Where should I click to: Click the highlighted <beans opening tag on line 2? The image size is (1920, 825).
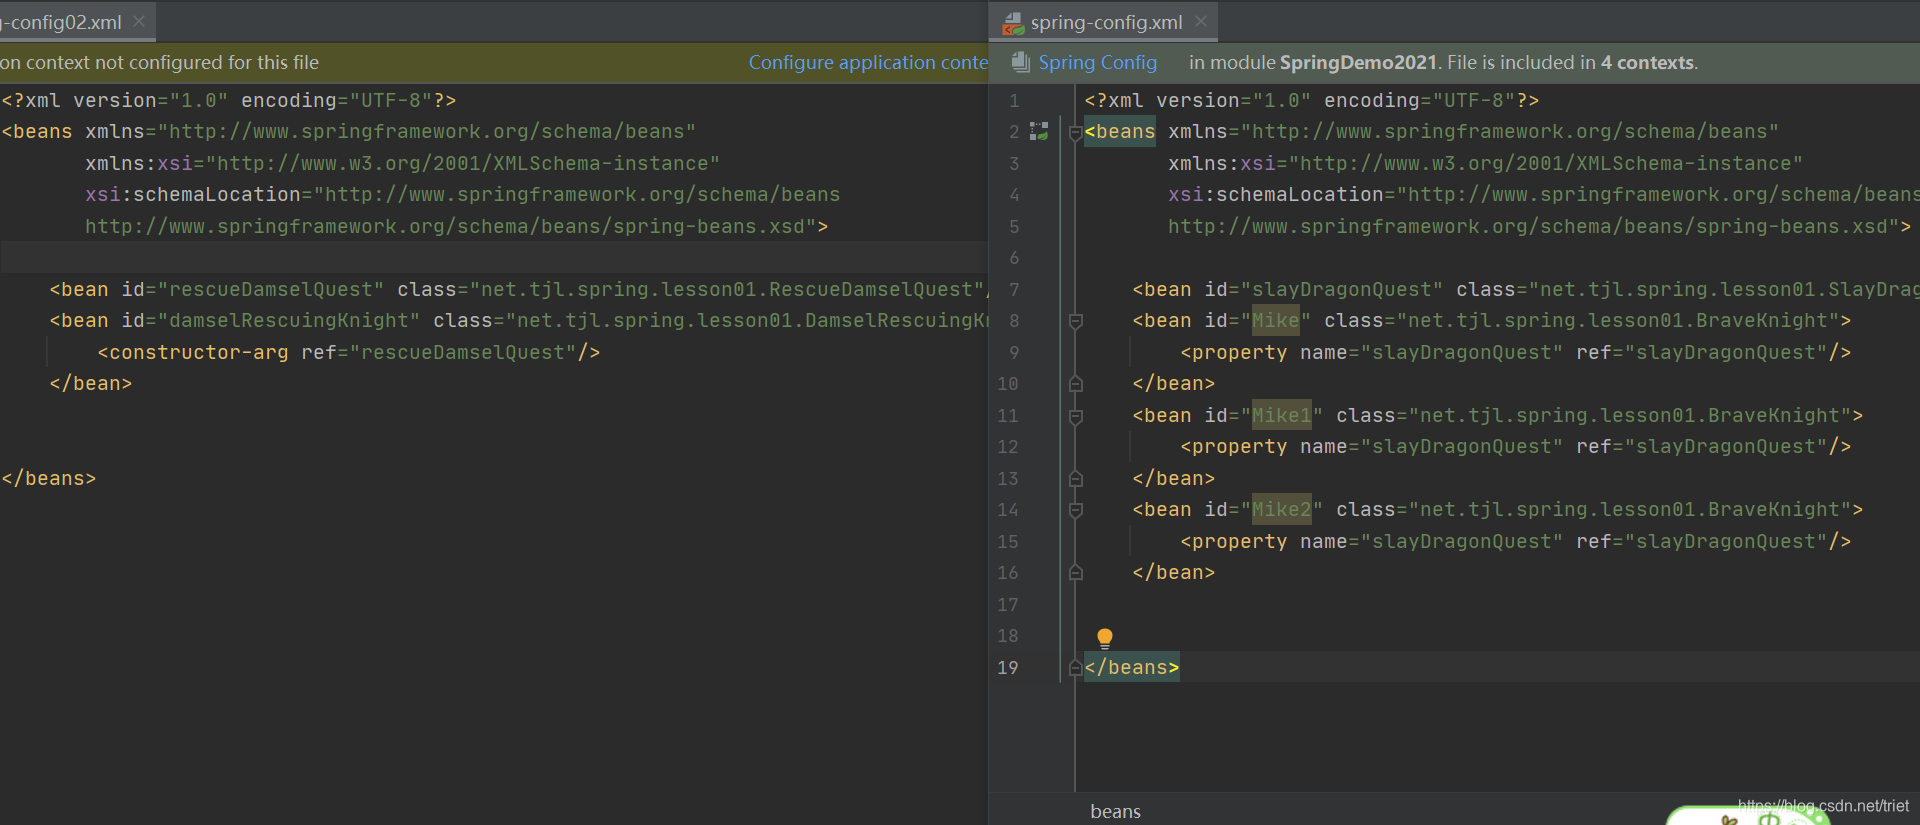click(x=1120, y=131)
